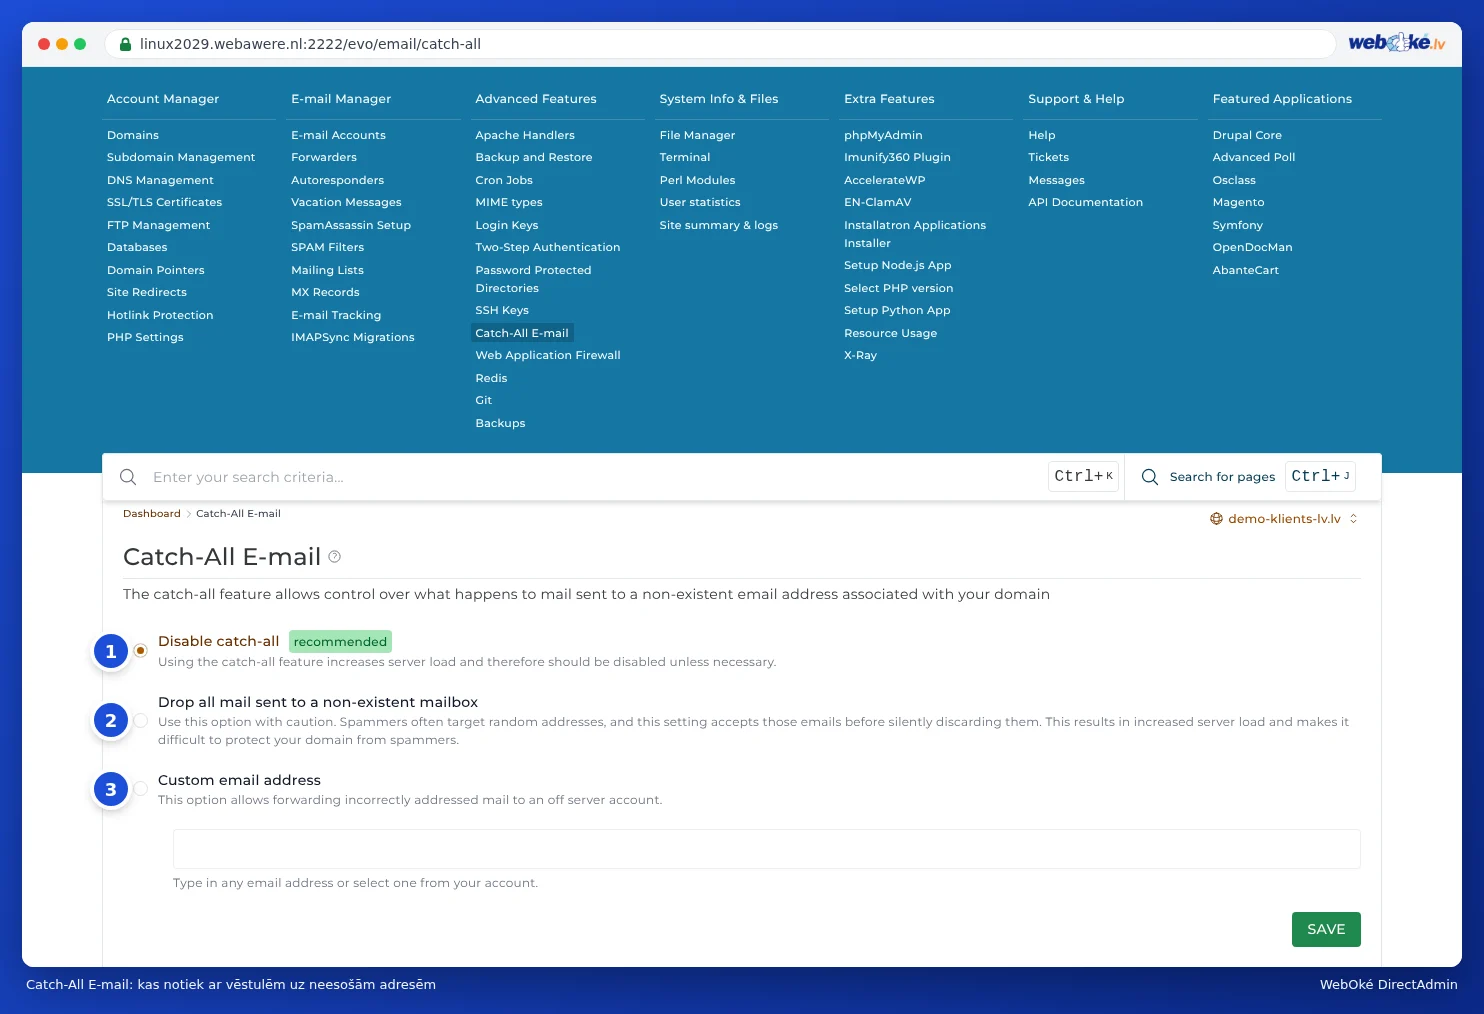Screen dimensions: 1484x1014
Task: Click the Search for pages magnifier icon
Action: (x=1150, y=477)
